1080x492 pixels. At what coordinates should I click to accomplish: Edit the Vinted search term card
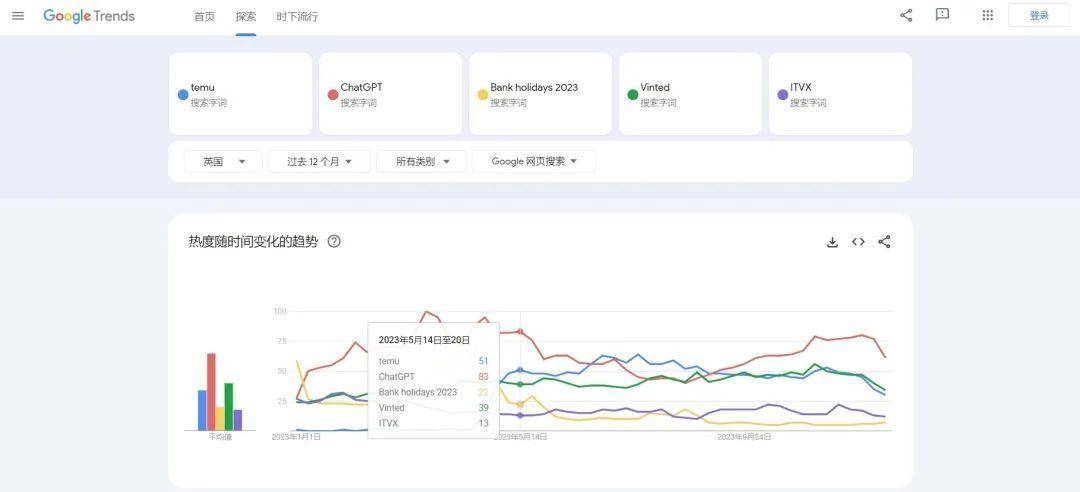(x=690, y=94)
